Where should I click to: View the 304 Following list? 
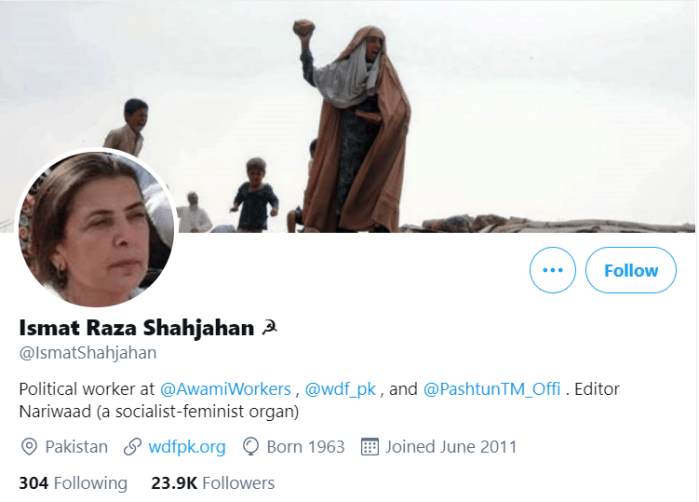pyautogui.click(x=73, y=483)
